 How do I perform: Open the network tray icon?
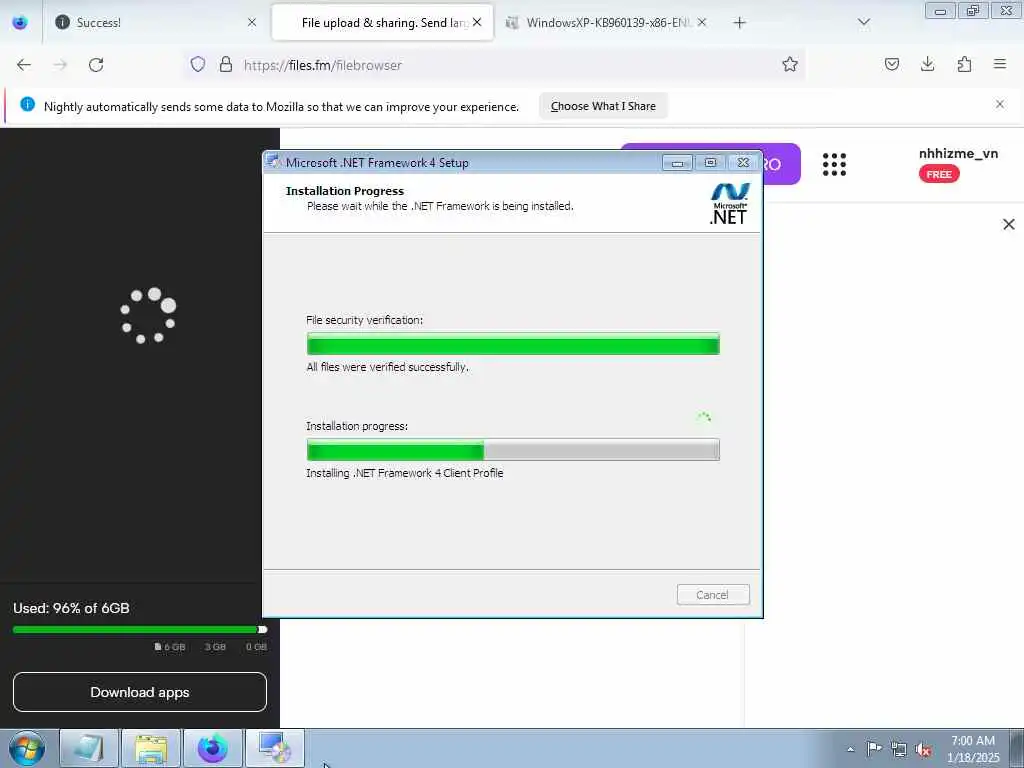(899, 749)
